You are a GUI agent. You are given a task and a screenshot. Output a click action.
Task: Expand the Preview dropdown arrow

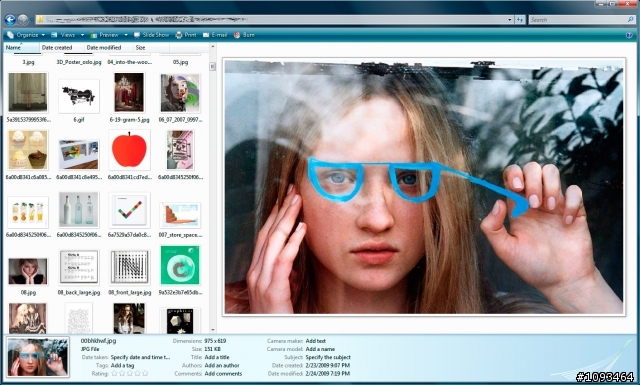click(x=126, y=35)
